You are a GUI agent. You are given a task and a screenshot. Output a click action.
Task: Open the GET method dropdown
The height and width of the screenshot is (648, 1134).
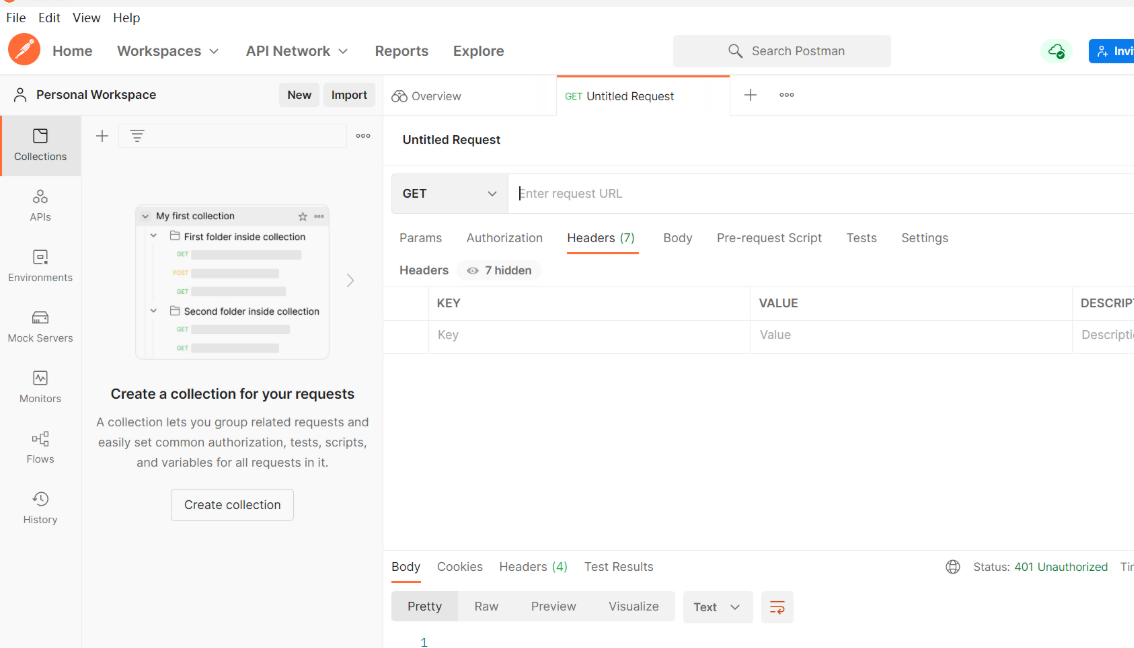click(450, 194)
